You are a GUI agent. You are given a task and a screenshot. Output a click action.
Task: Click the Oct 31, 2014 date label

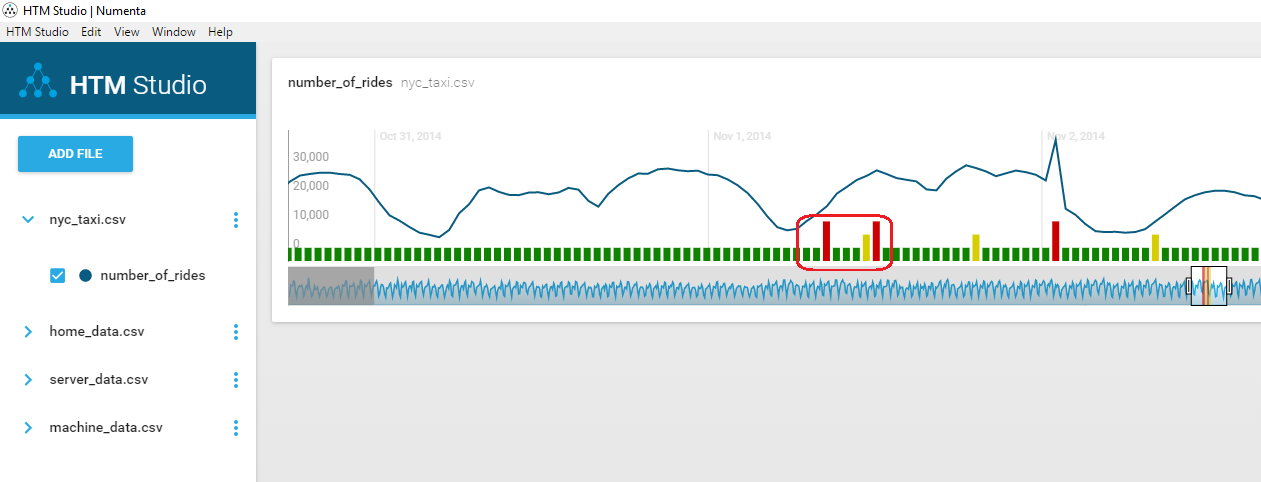410,135
